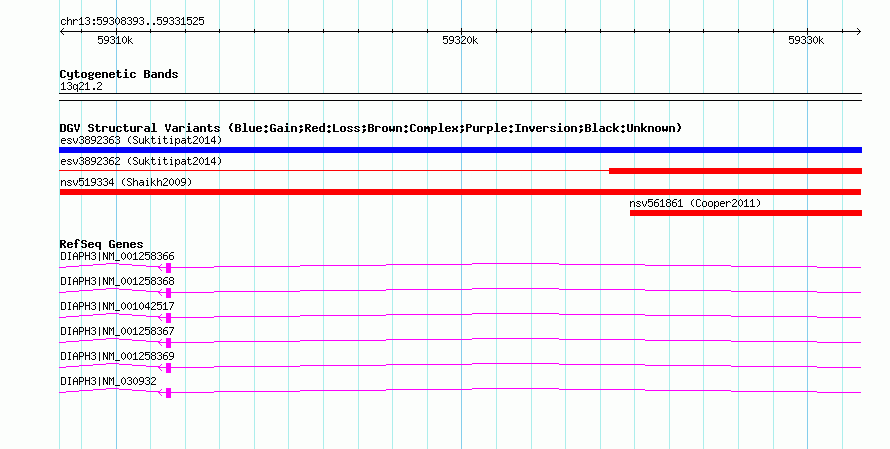The image size is (890, 449).
Task: Click the black cytogenetic band 13q21.2 bar
Action: [x=460, y=97]
